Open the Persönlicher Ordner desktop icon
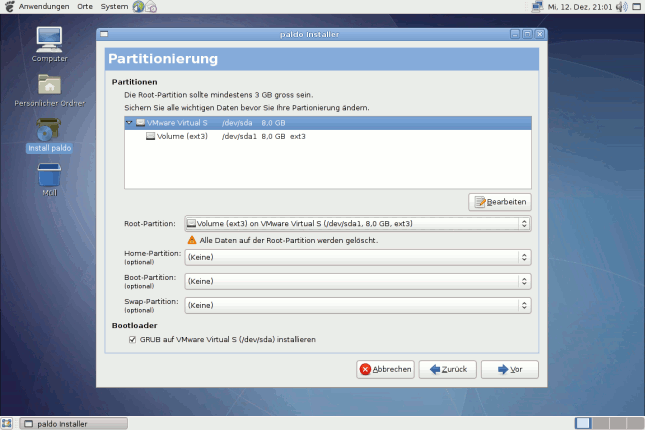The width and height of the screenshot is (645, 430). coord(49,91)
